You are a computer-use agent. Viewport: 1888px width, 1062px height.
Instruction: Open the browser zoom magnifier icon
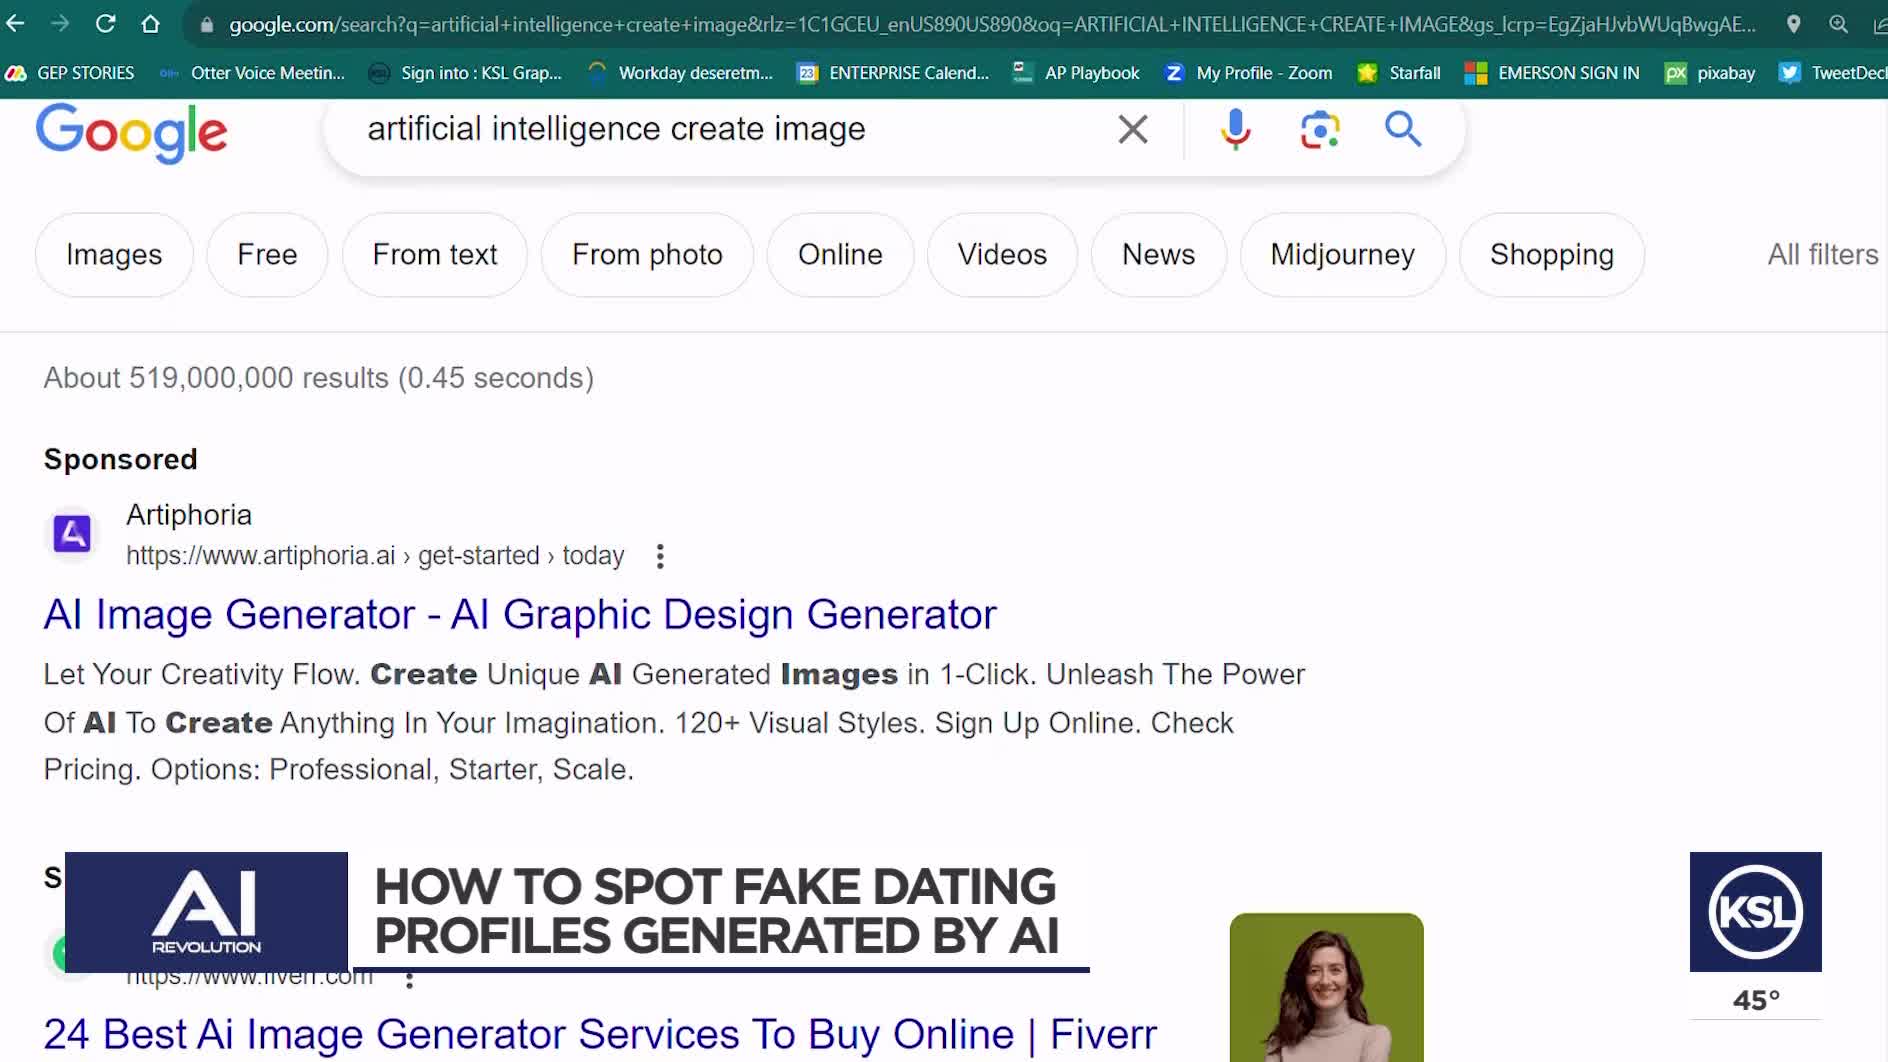pos(1838,24)
